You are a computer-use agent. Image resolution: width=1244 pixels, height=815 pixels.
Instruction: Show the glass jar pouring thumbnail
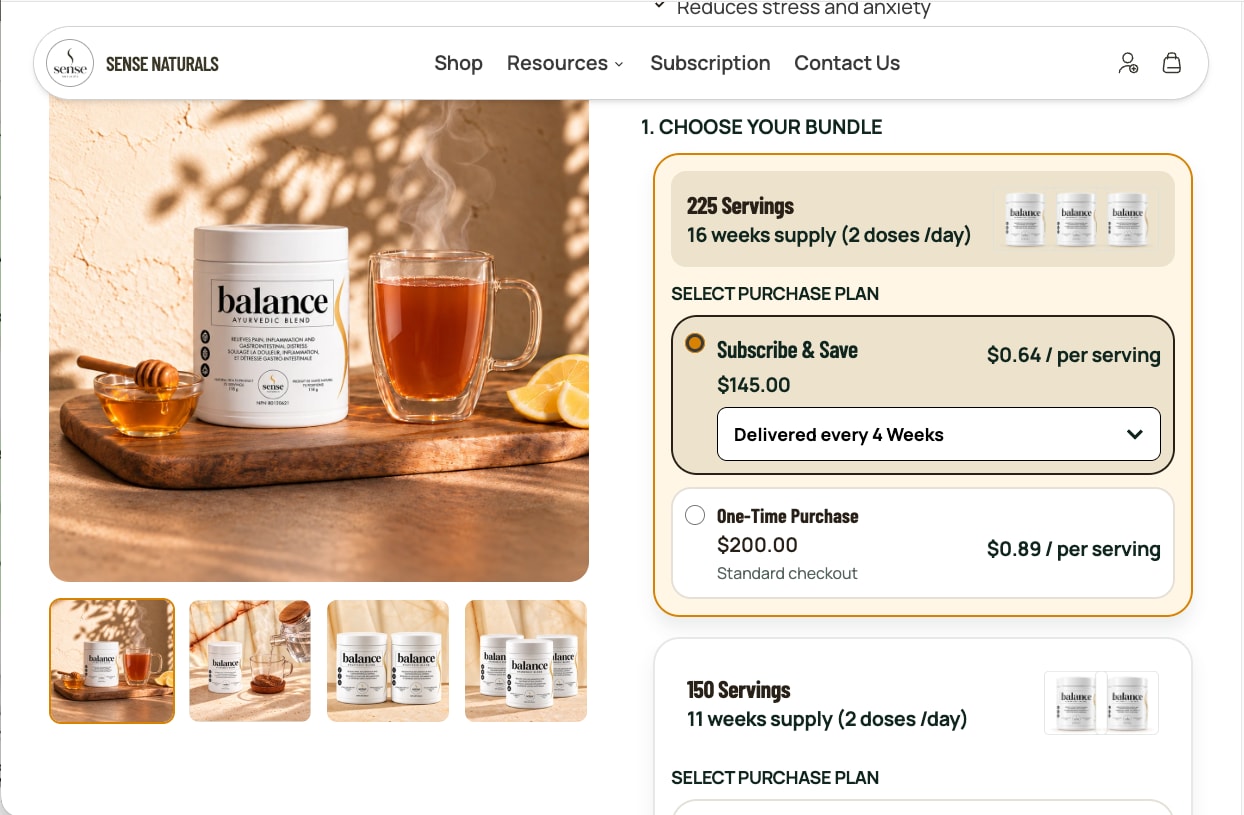coord(250,661)
